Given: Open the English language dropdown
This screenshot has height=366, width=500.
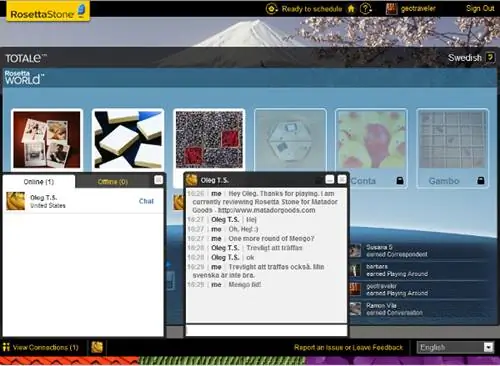Looking at the screenshot, I should 455,348.
